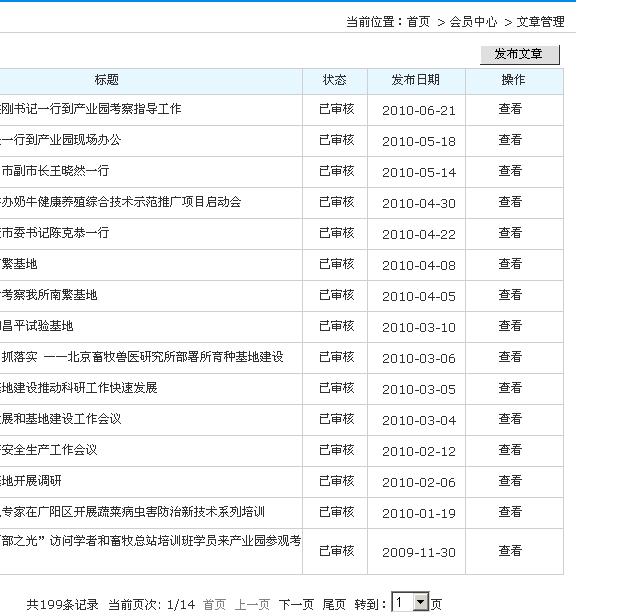Click 查看 for the 2010-05-18 article
Image resolution: width=640 pixels, height=616 pixels.
click(510, 141)
